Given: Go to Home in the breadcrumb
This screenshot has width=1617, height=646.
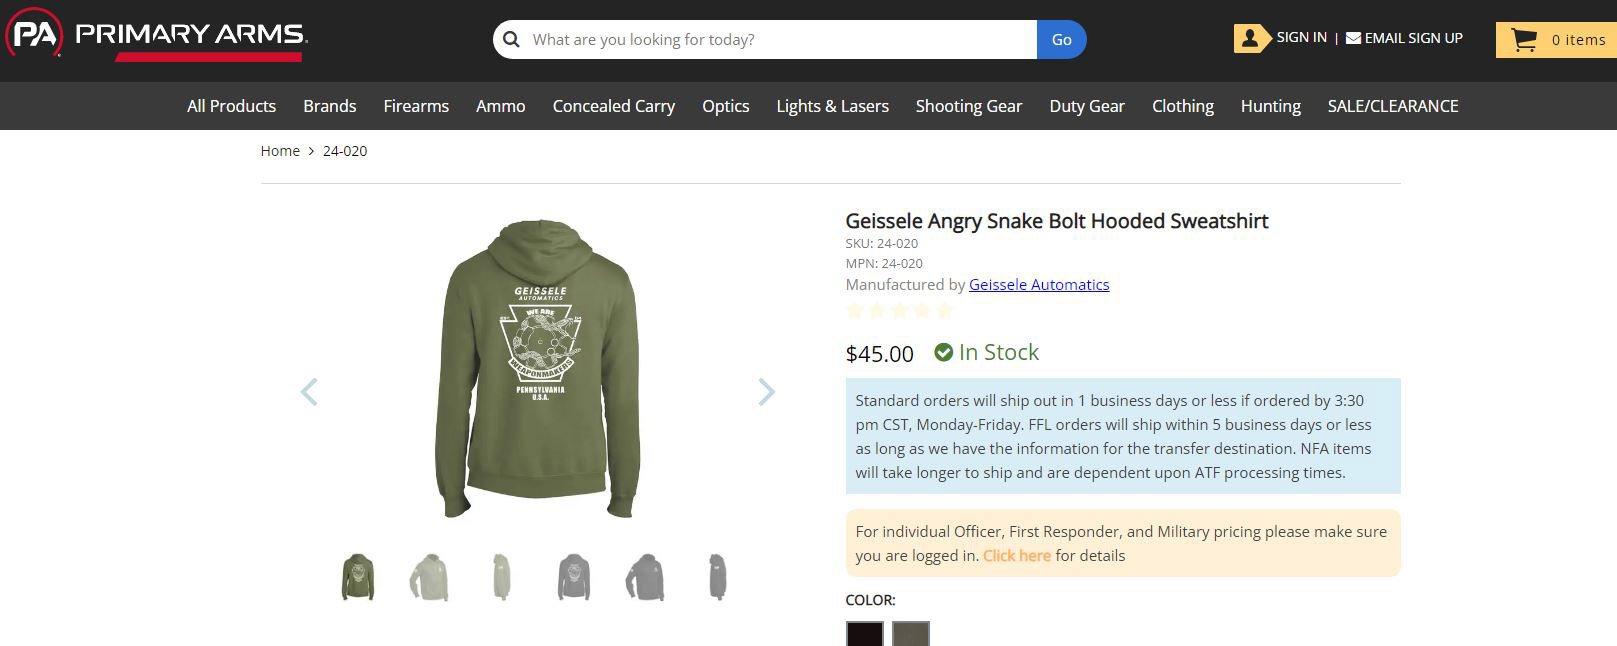Looking at the screenshot, I should [x=280, y=151].
